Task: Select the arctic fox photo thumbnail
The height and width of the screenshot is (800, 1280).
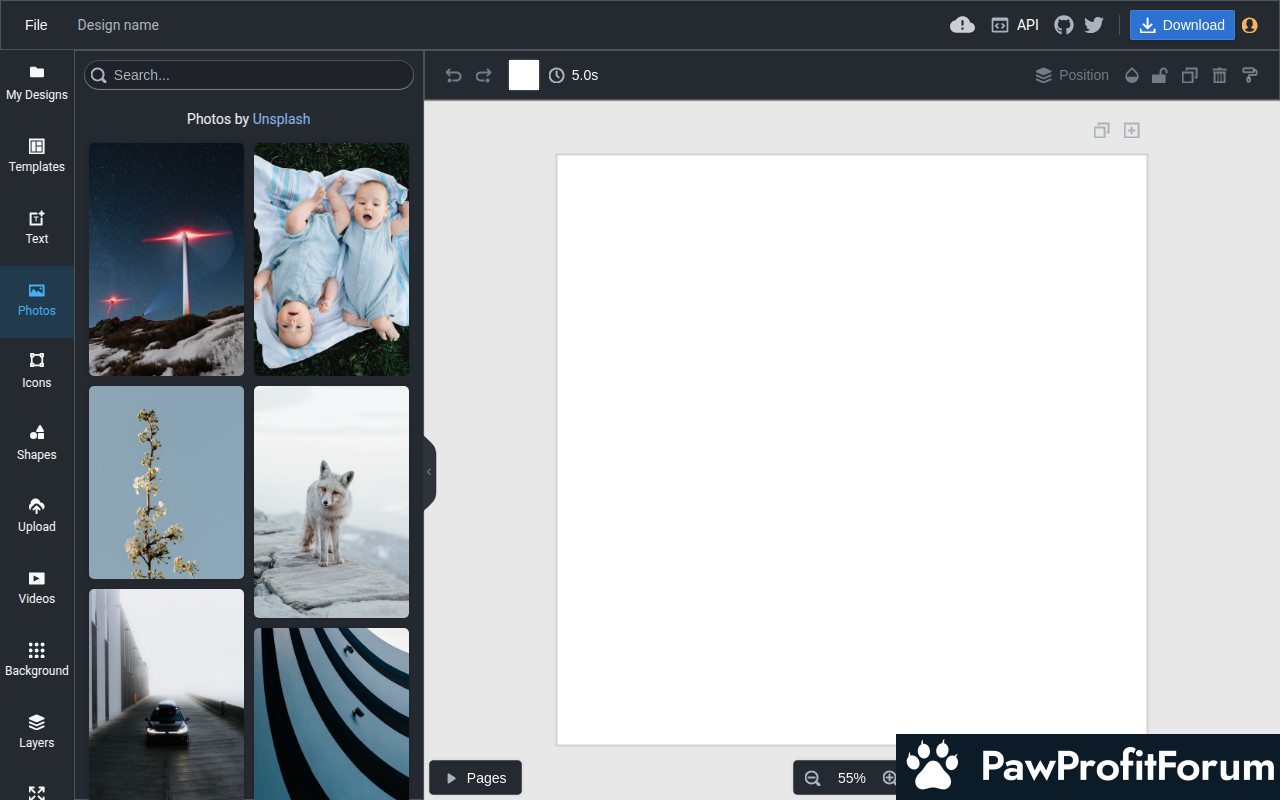Action: 331,502
